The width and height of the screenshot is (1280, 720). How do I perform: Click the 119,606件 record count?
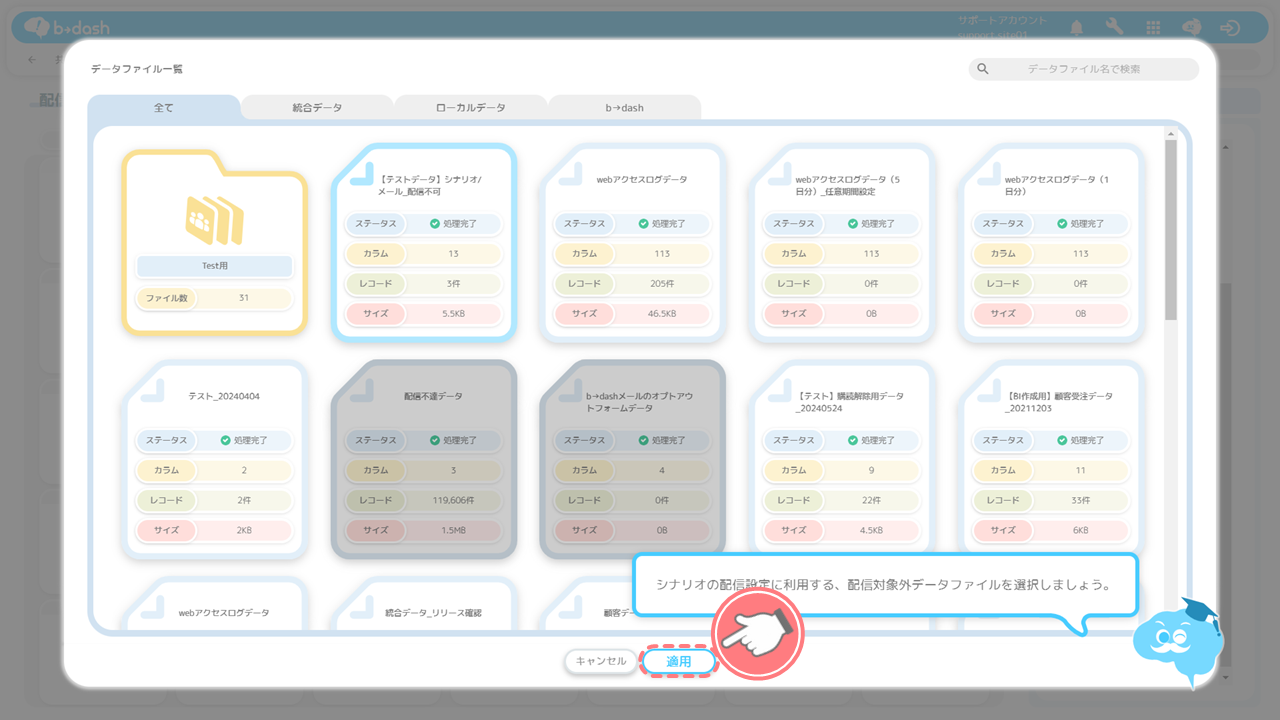[453, 500]
